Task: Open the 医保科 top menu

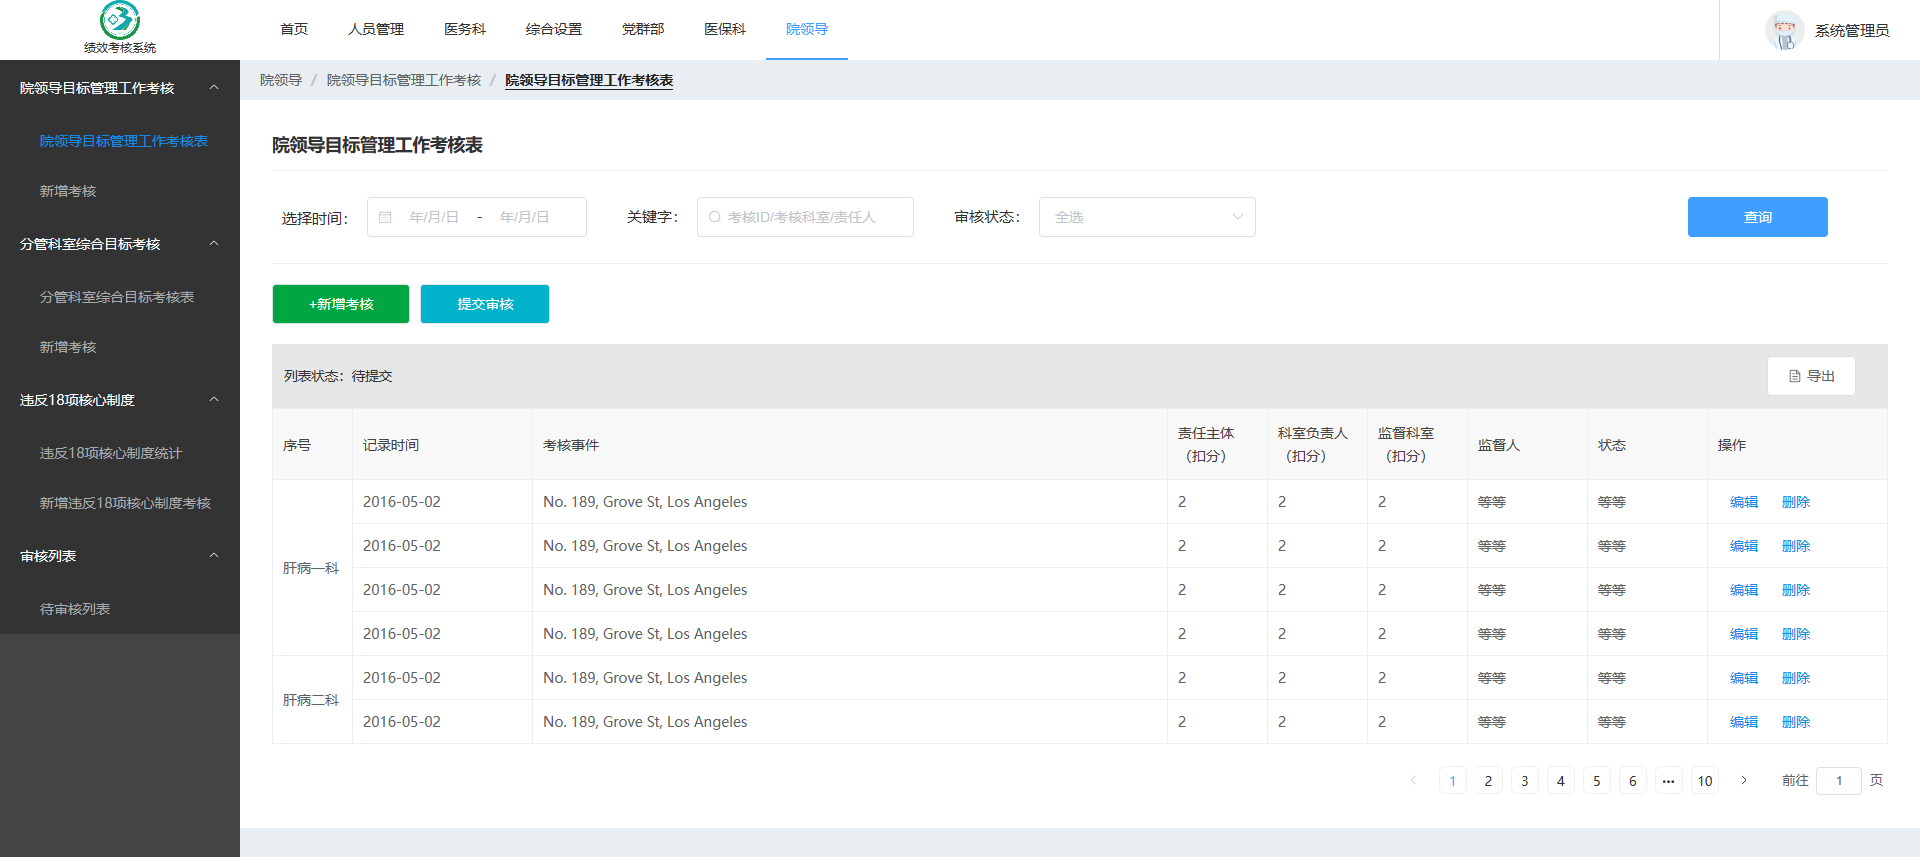Action: [x=725, y=29]
